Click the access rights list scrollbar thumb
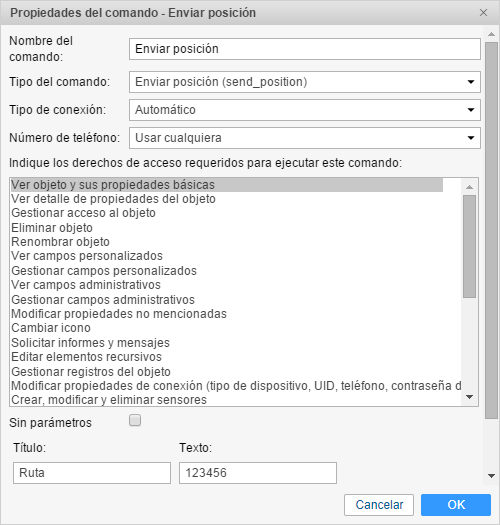Screen dimensions: 500x525 pos(470,246)
